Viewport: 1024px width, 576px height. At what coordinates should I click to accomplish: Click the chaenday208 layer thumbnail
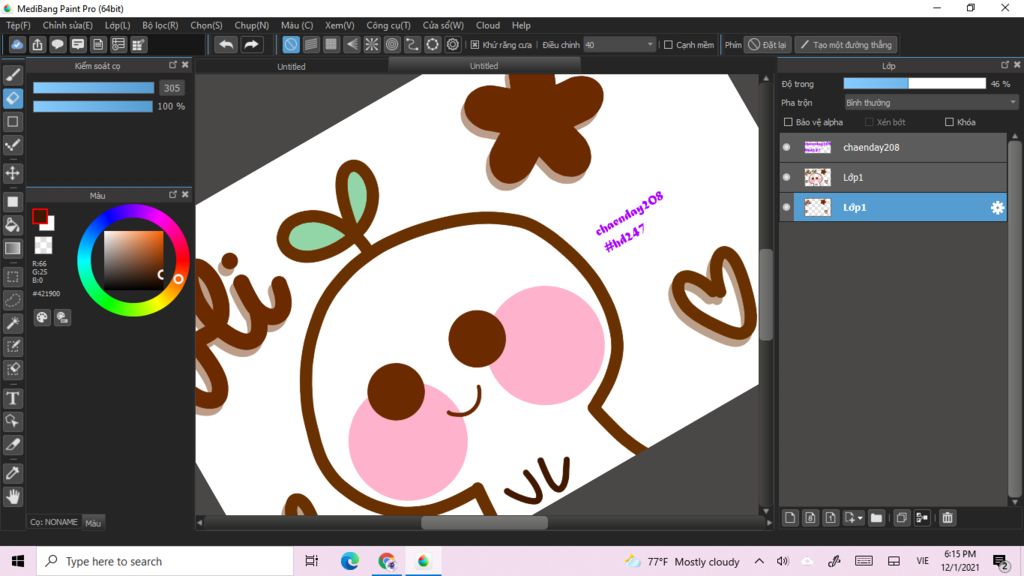[x=817, y=148]
